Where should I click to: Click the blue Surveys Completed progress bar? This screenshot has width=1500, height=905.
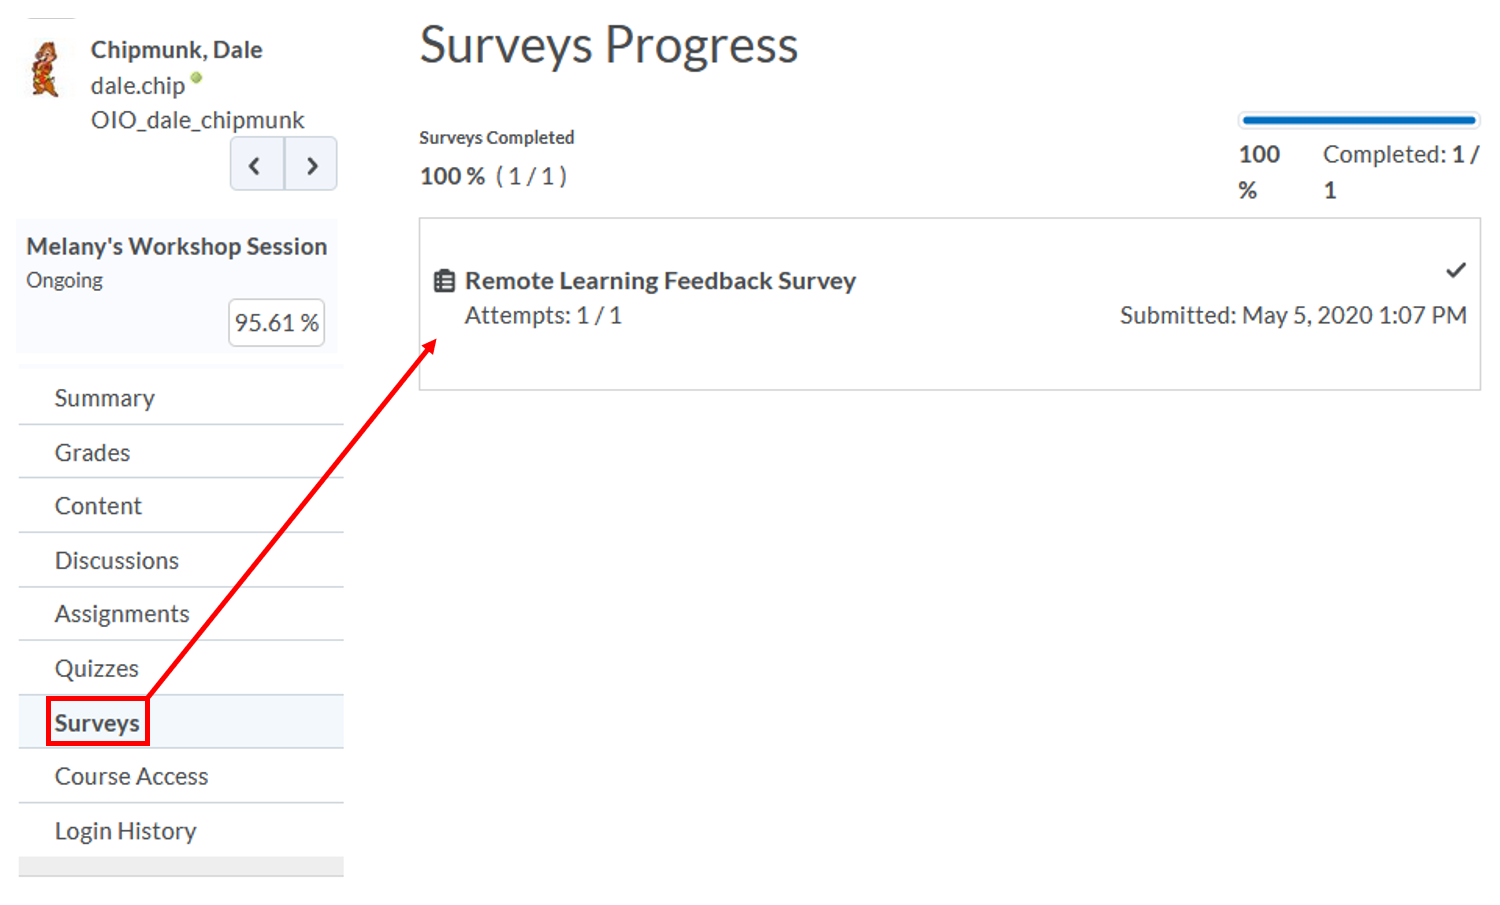(x=1357, y=119)
